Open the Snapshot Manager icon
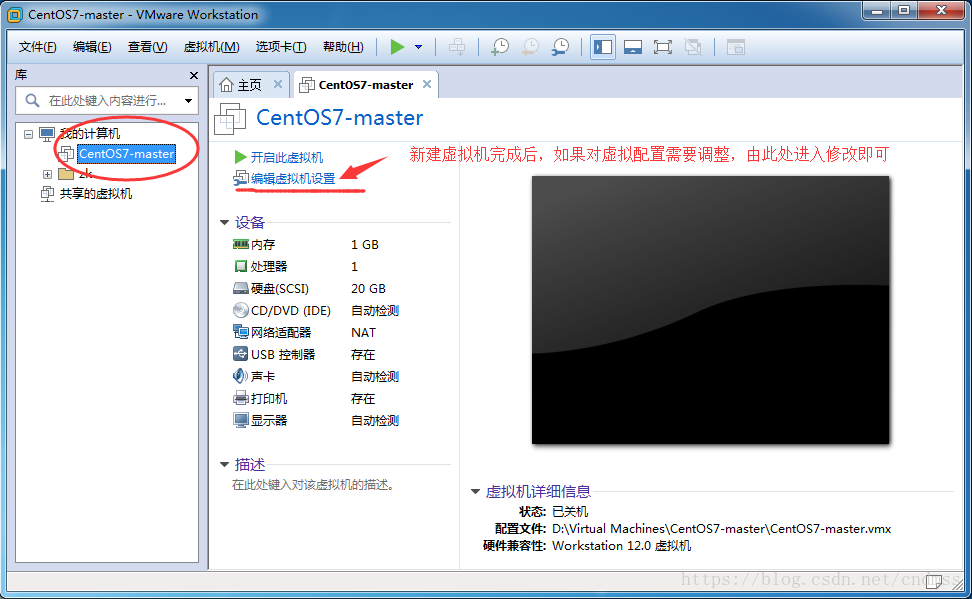The image size is (972, 599). tap(560, 46)
